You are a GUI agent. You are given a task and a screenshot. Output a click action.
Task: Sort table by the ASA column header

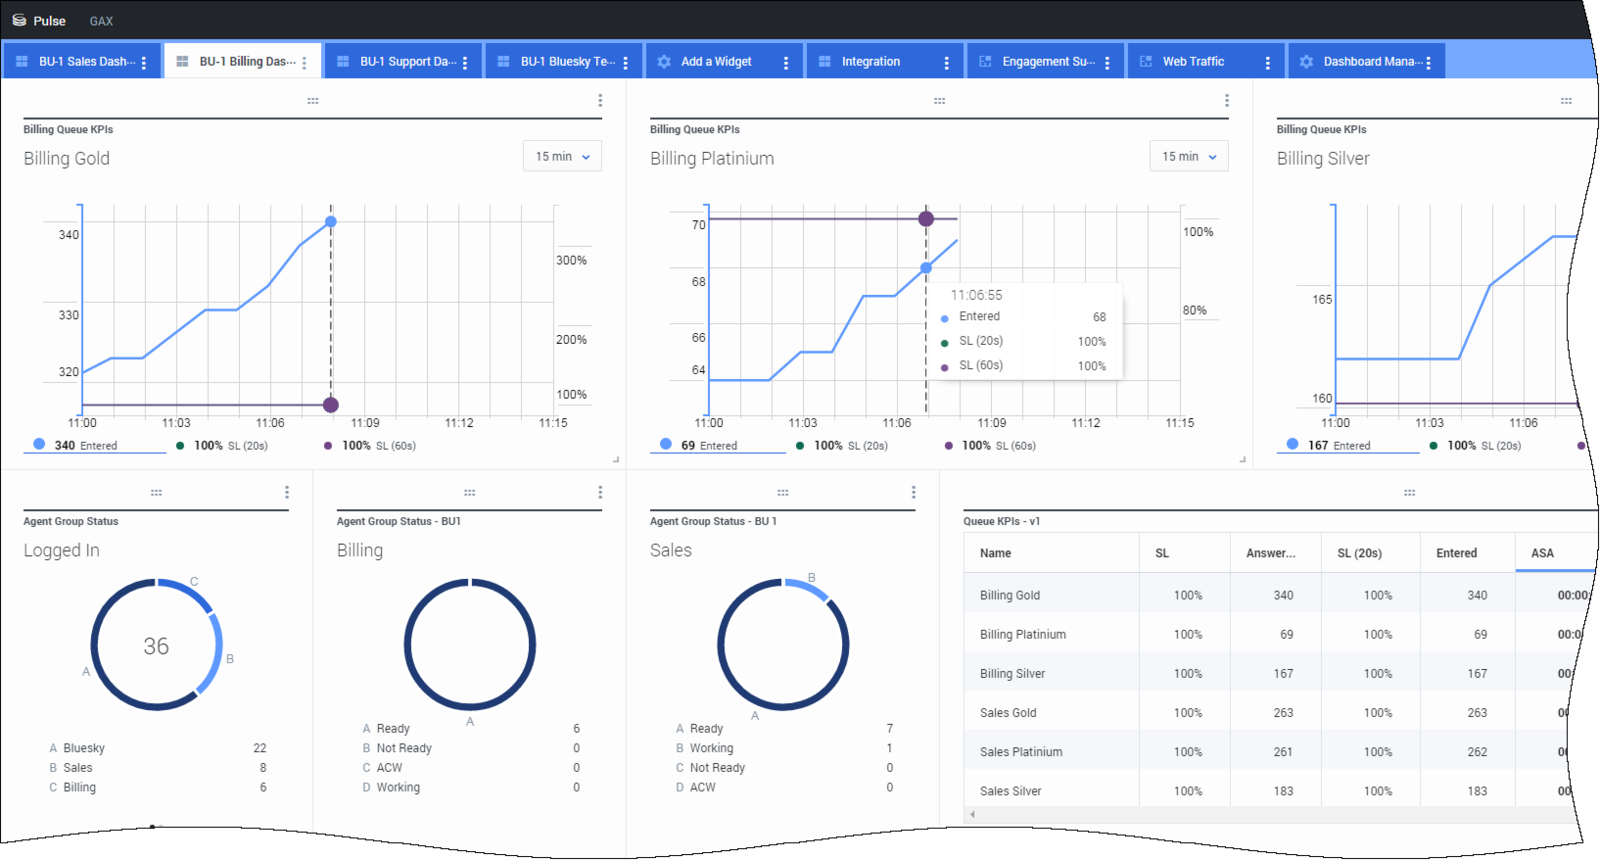point(1542,553)
